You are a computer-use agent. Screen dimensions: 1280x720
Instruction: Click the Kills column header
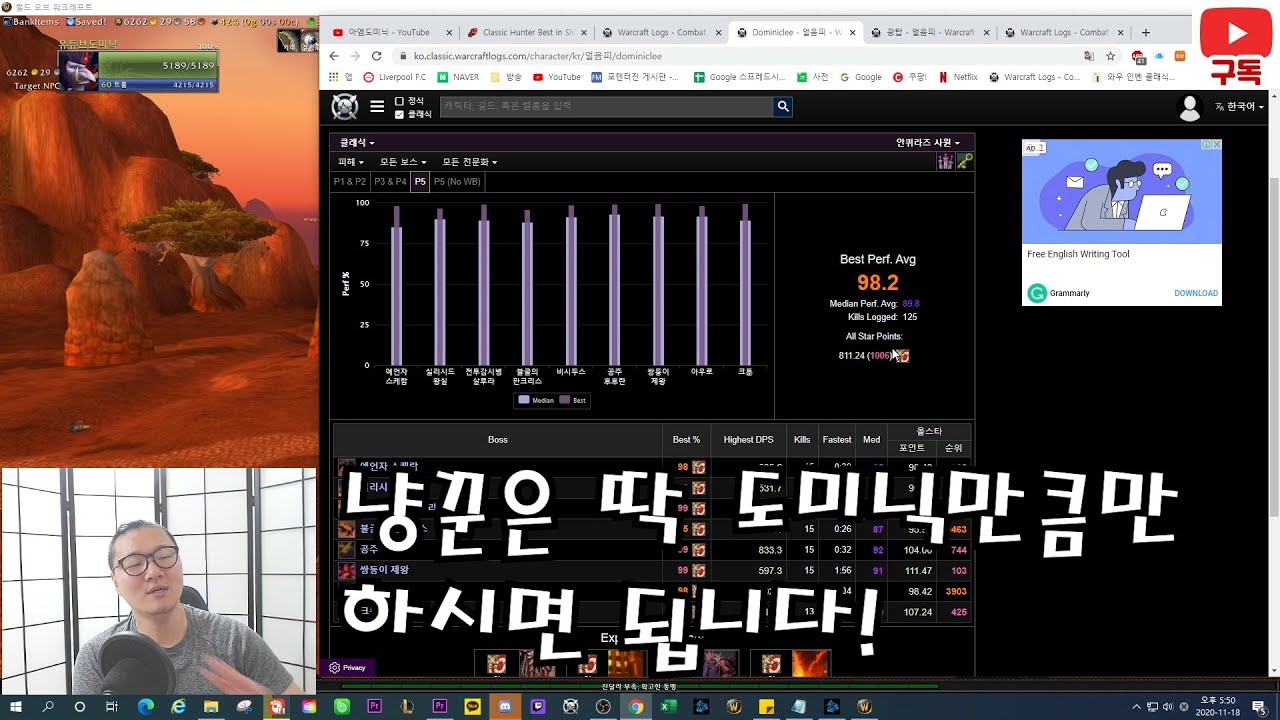coord(802,440)
